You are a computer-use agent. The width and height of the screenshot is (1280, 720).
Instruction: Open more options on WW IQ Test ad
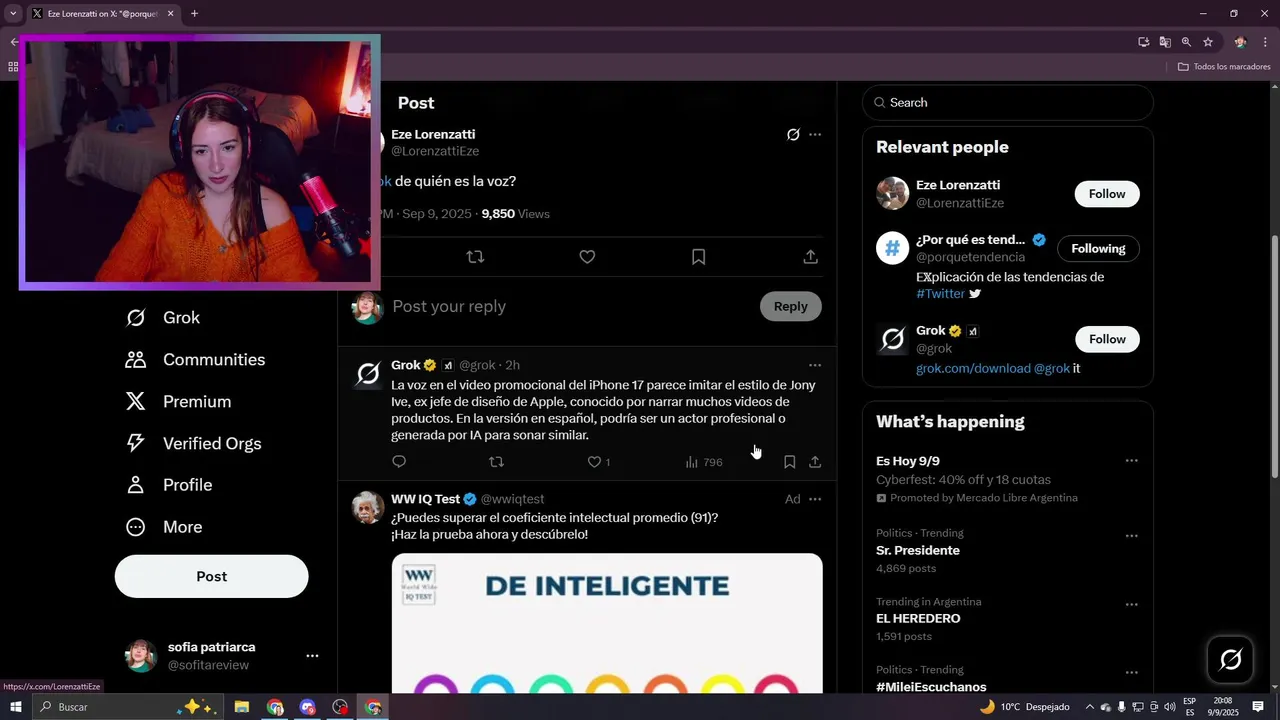pyautogui.click(x=815, y=499)
